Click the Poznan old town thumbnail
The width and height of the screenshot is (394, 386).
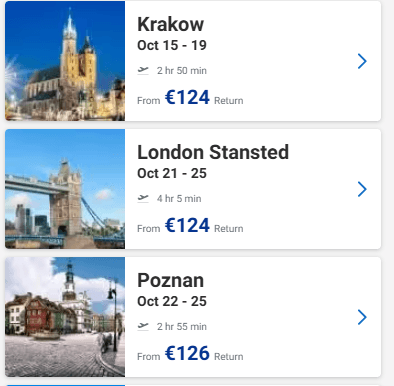[65, 317]
